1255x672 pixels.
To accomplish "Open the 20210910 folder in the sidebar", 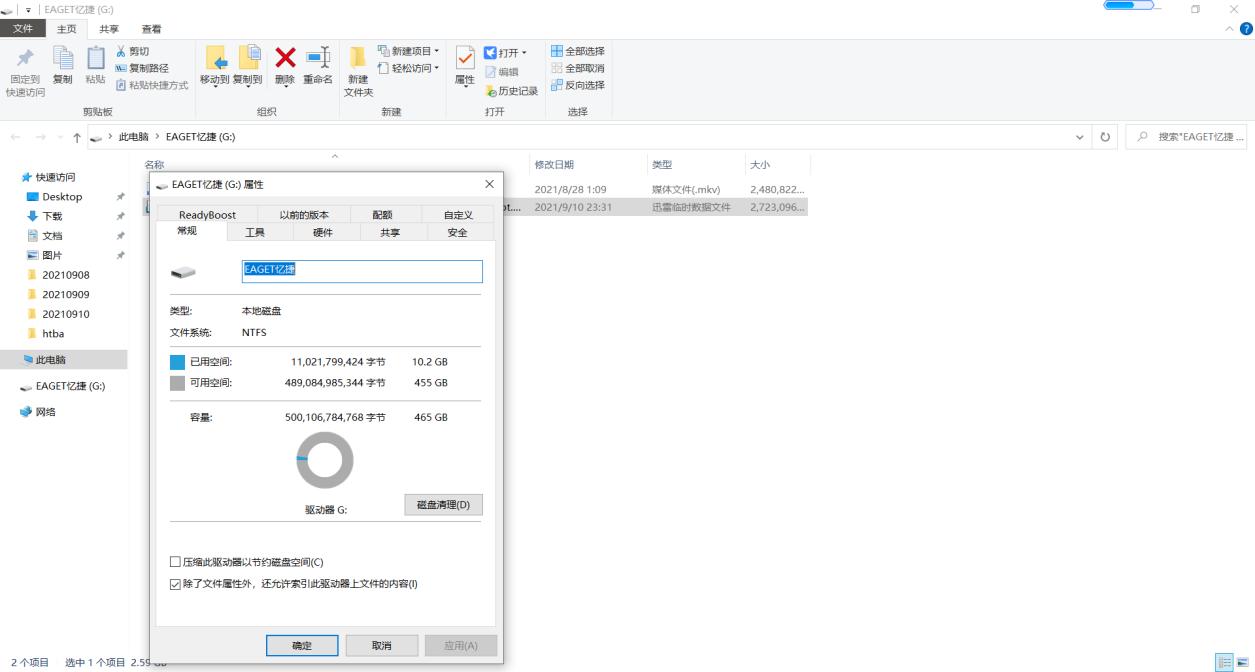I will tap(66, 314).
